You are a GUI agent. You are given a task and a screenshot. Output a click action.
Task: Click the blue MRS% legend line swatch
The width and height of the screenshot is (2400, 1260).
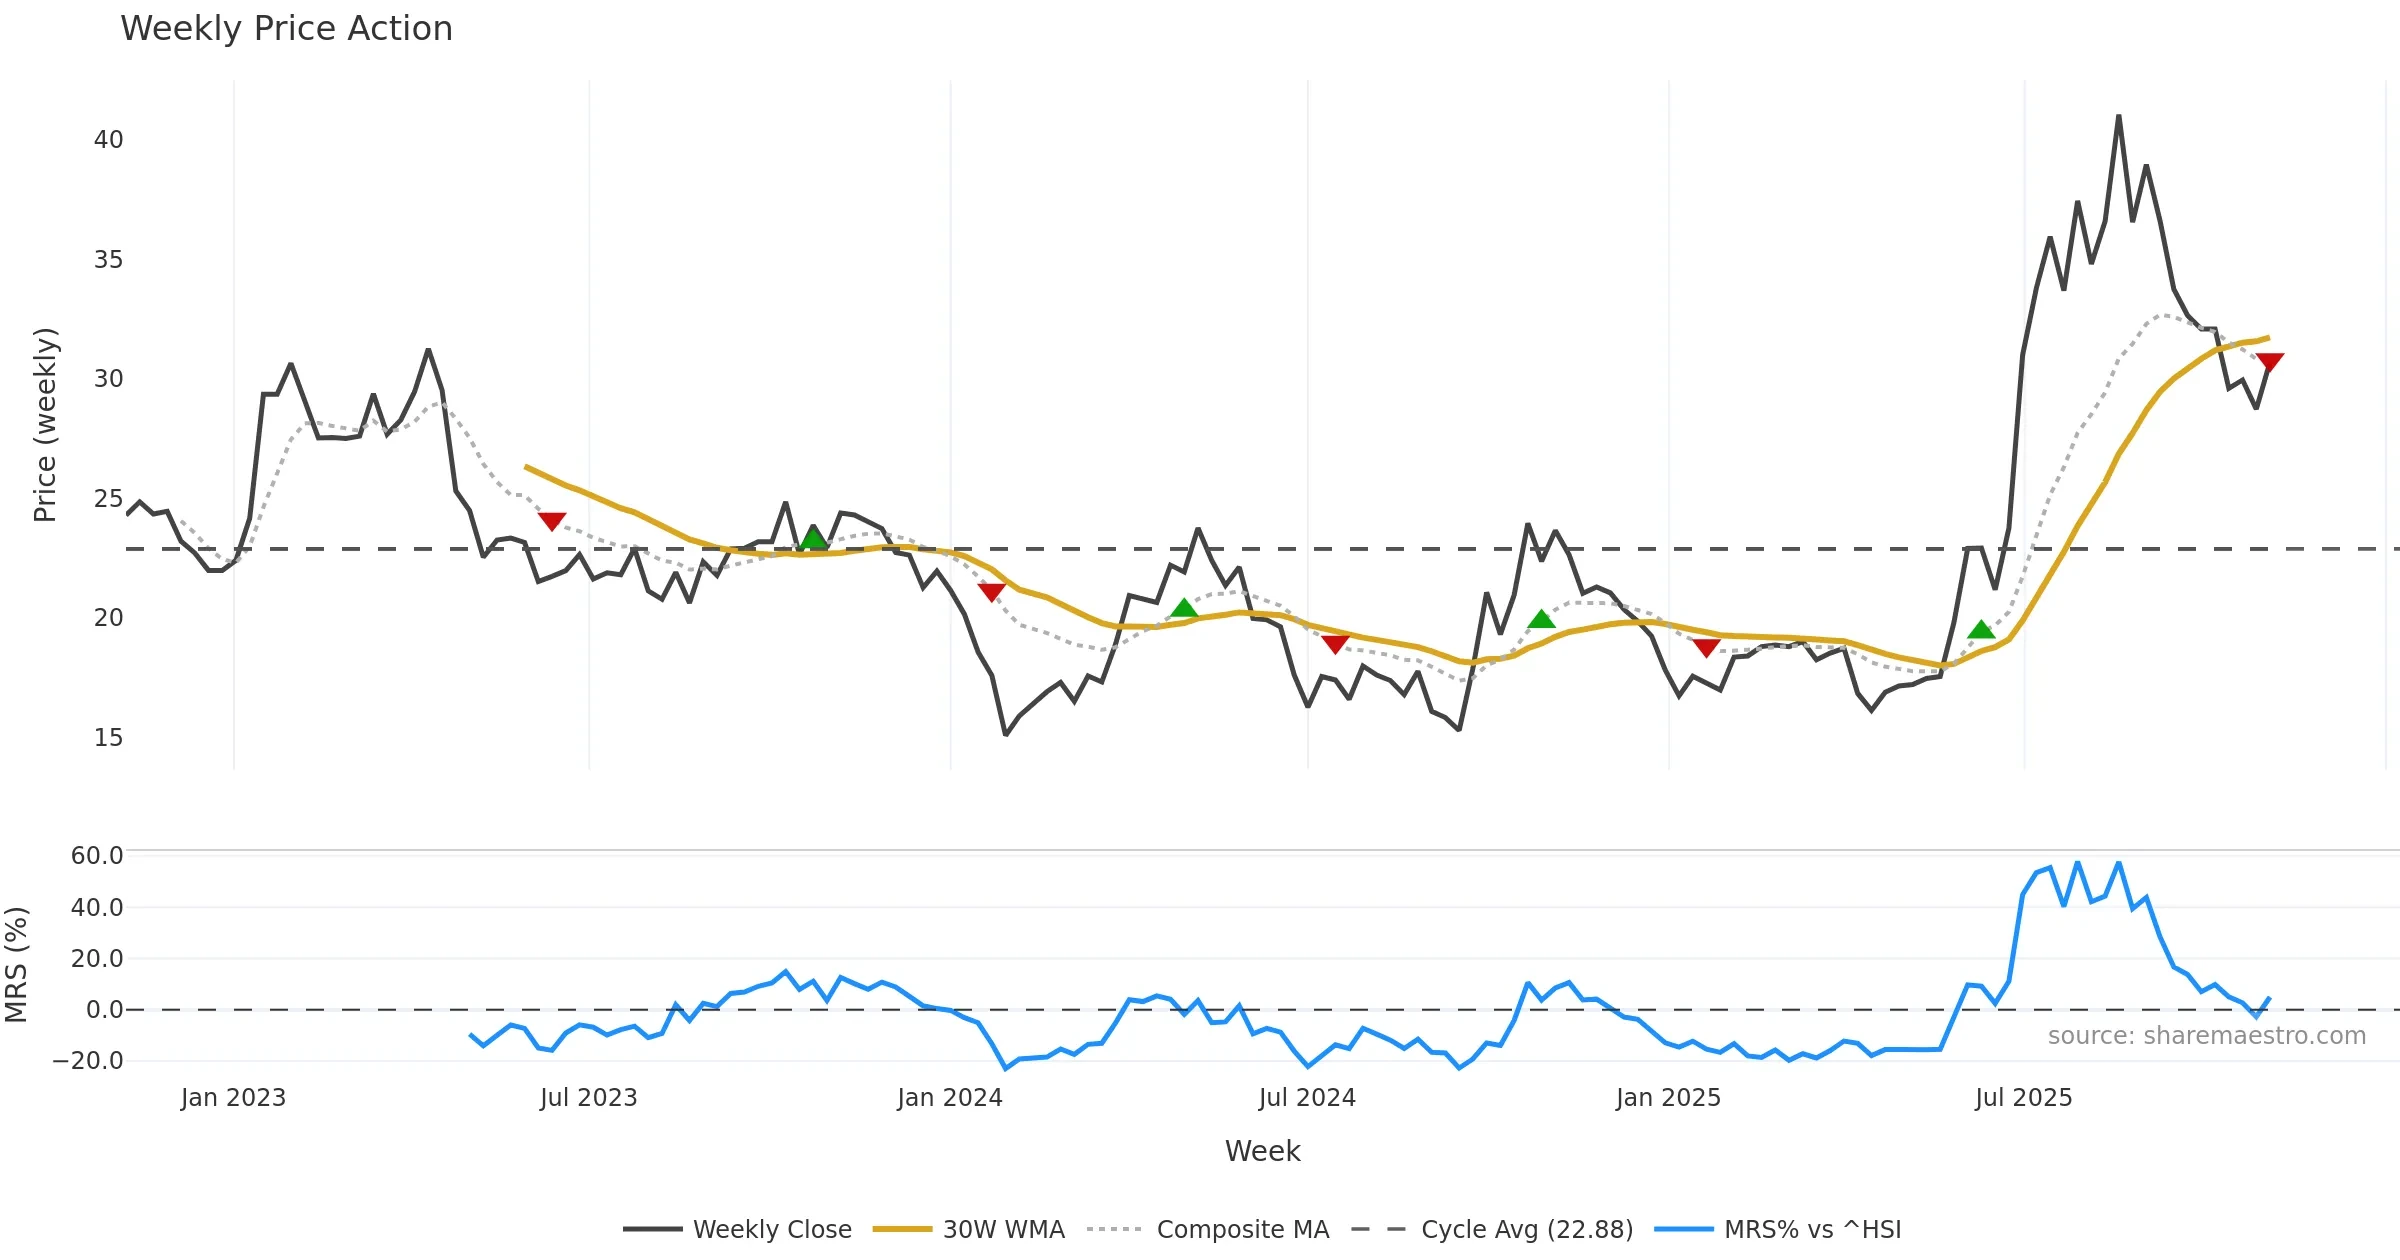point(1684,1229)
